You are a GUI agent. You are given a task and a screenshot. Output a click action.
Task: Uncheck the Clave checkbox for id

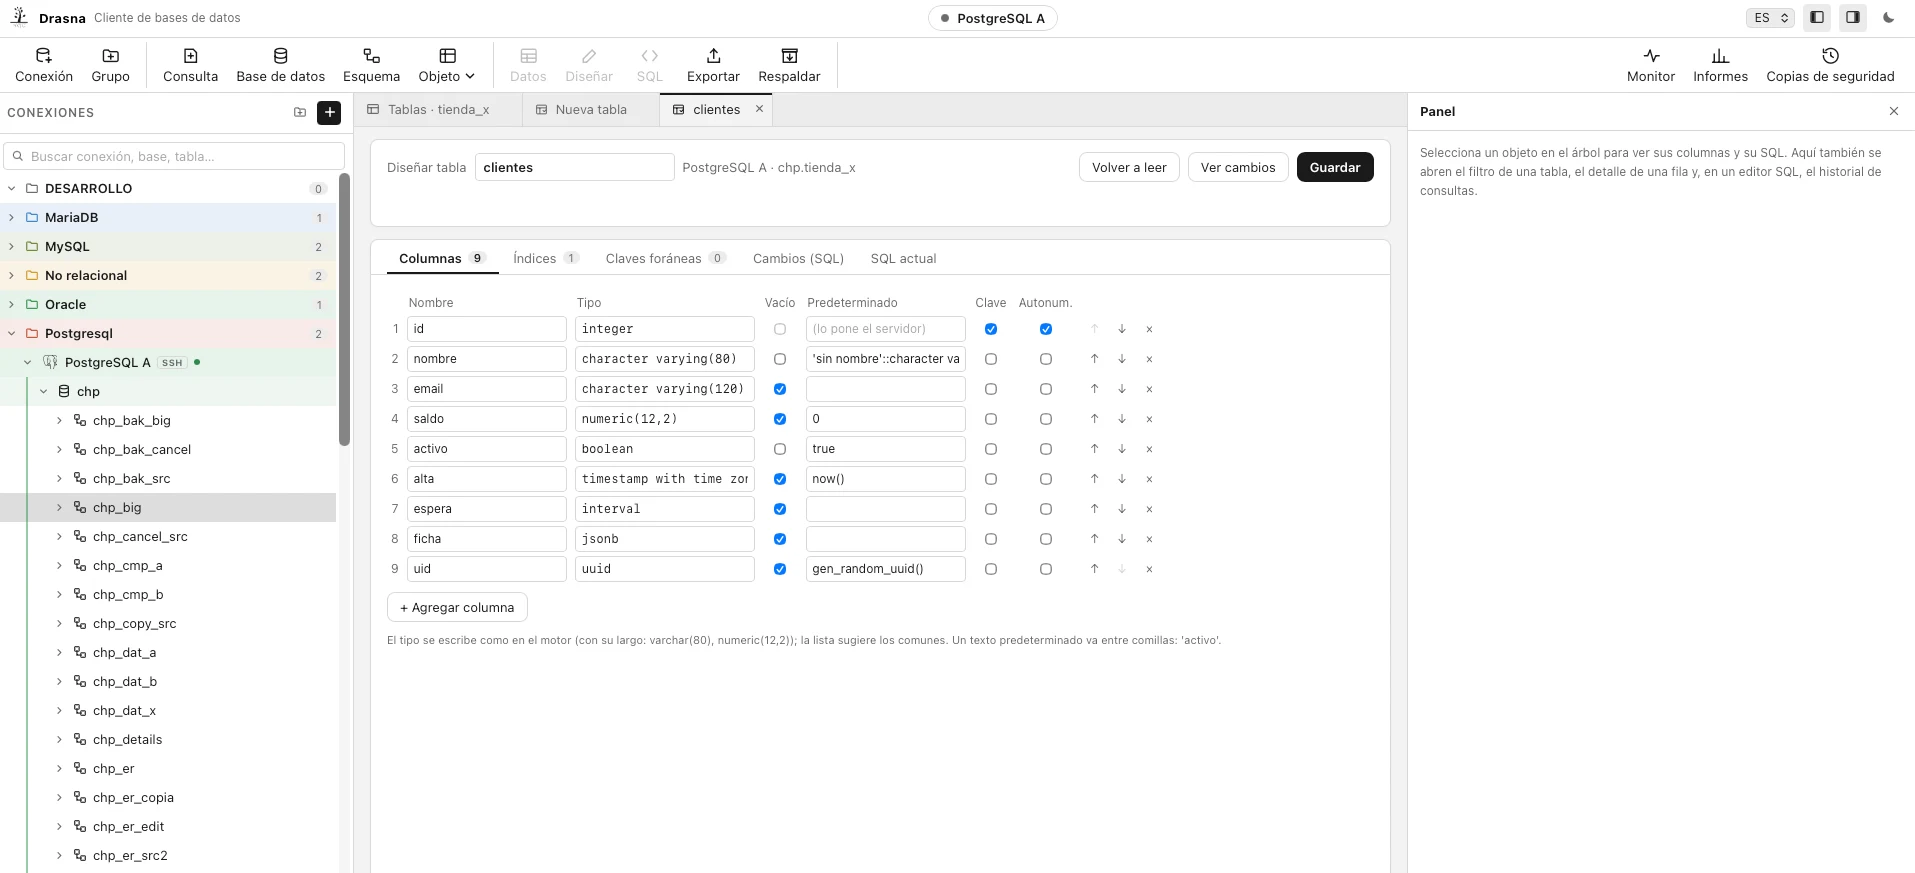[x=991, y=329]
